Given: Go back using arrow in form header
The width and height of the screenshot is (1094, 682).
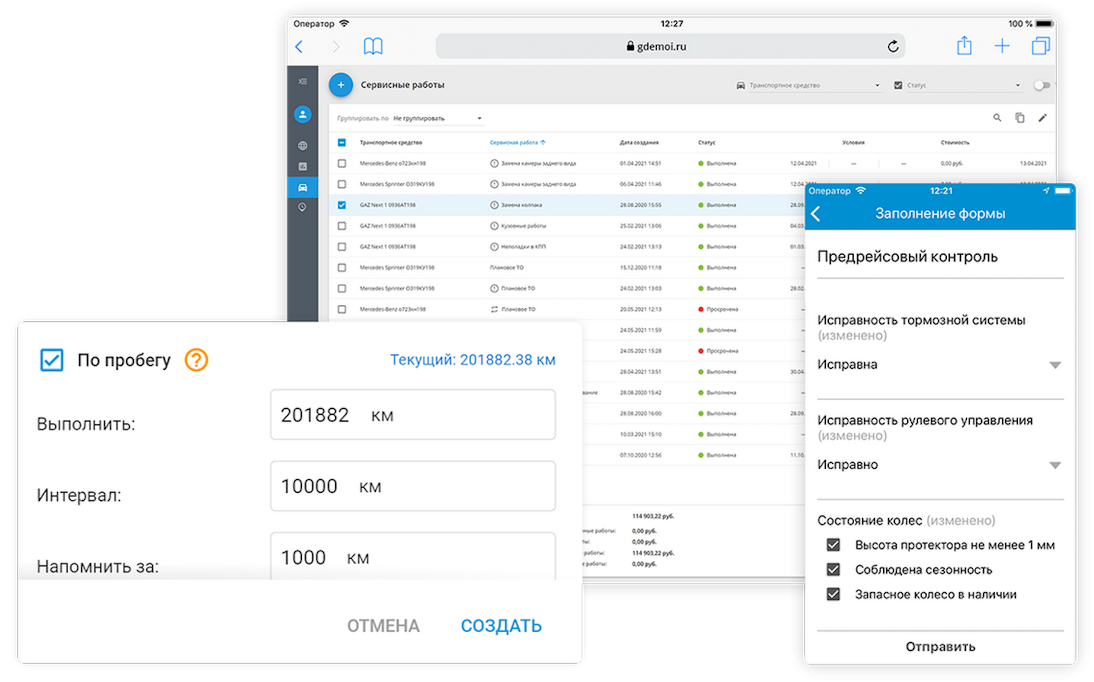Looking at the screenshot, I should click(816, 214).
